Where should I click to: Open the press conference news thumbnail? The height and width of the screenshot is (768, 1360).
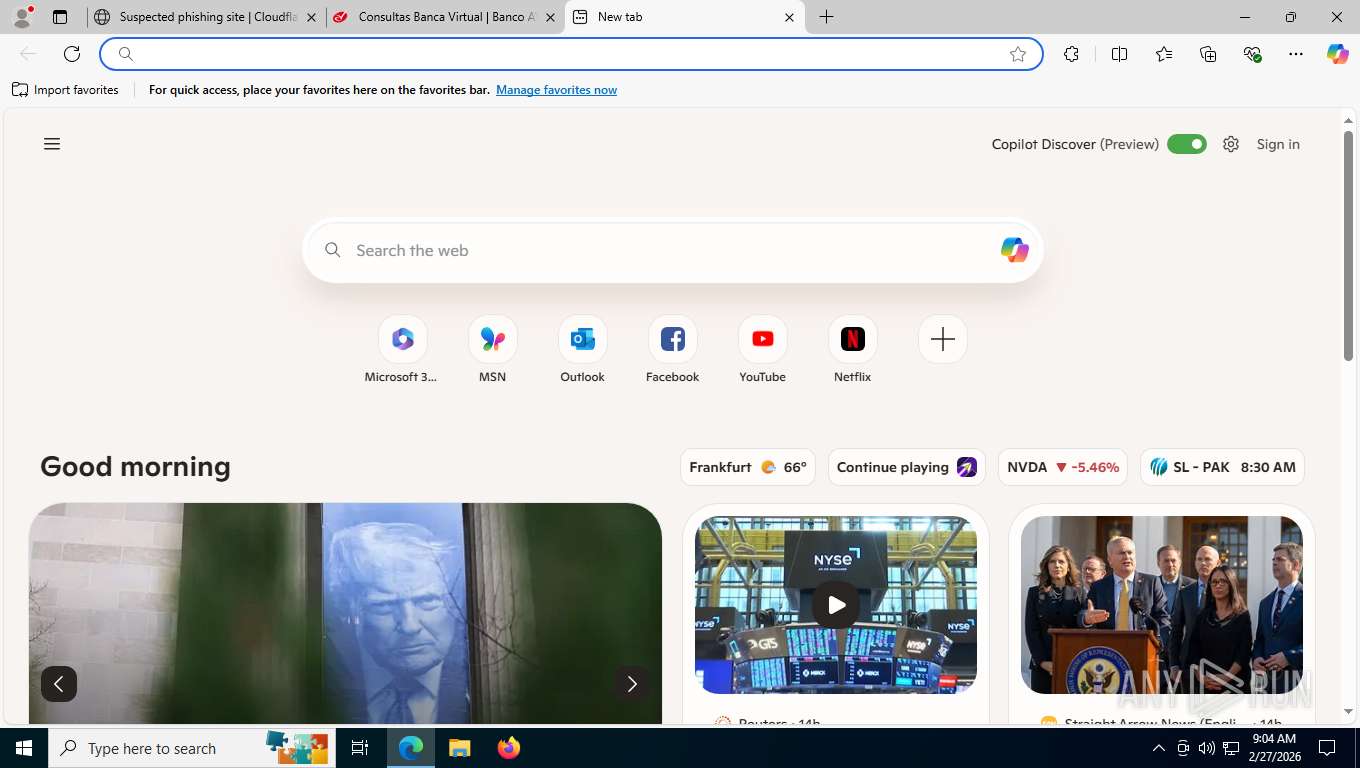click(1162, 605)
